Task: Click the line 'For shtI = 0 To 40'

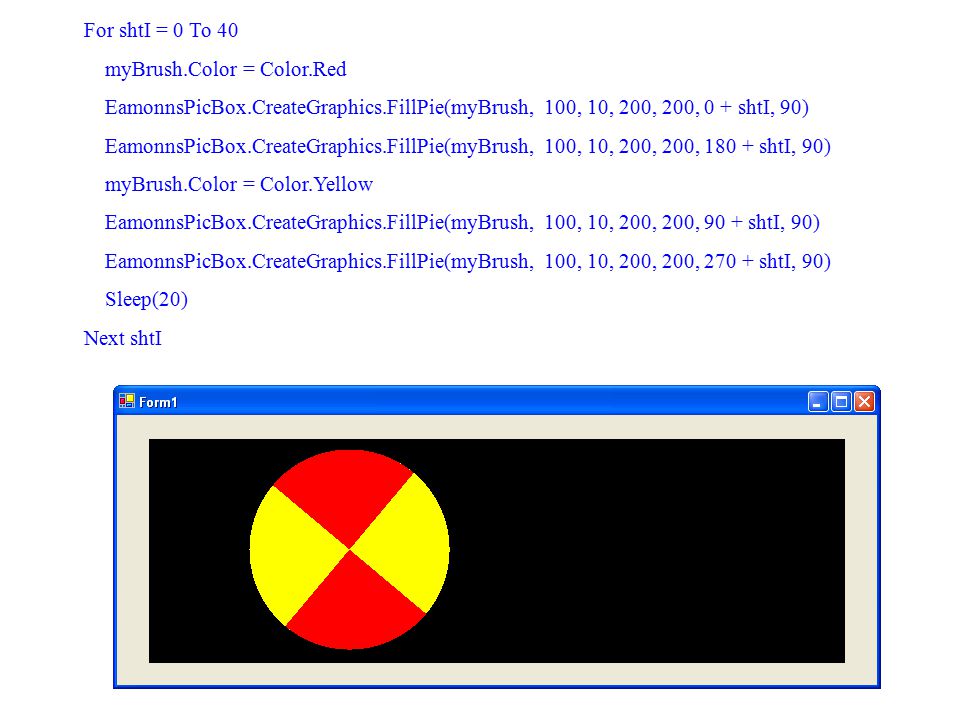Action: pos(161,30)
